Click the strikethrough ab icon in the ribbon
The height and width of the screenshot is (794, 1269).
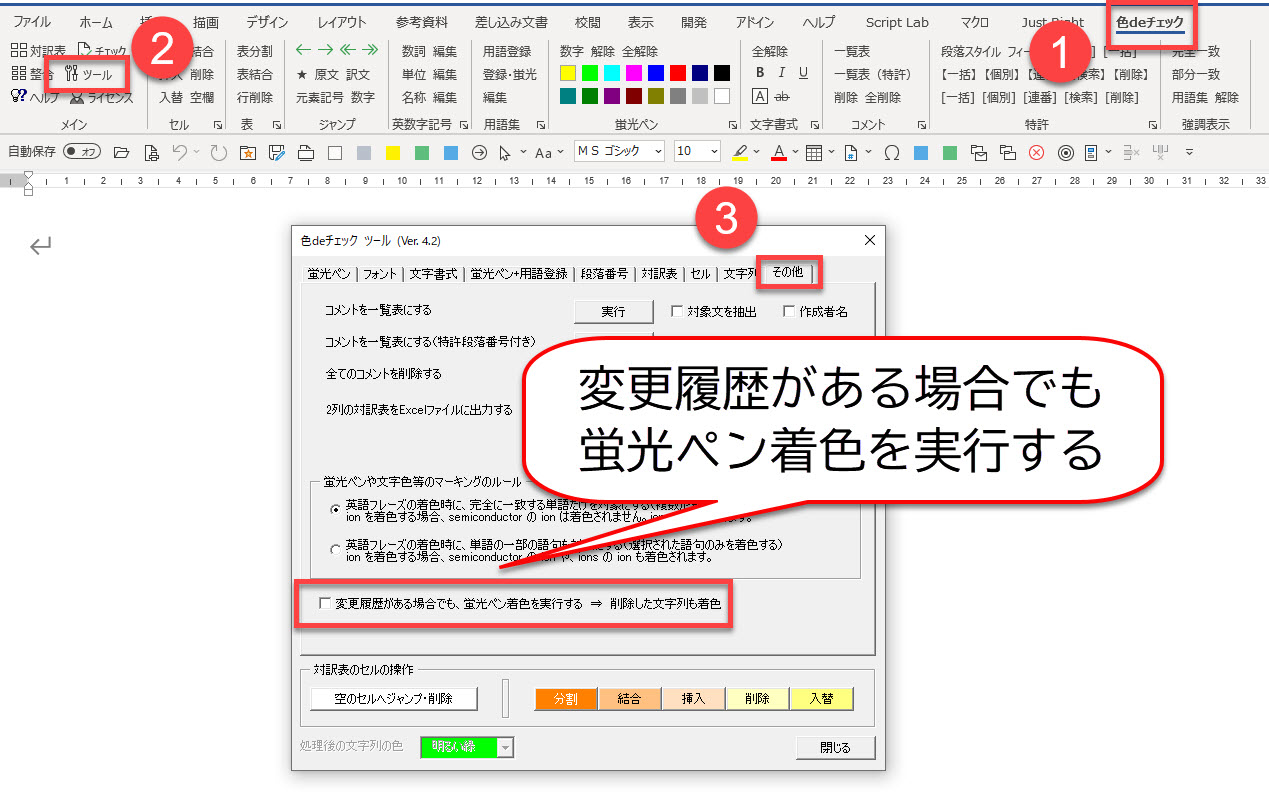(x=782, y=97)
